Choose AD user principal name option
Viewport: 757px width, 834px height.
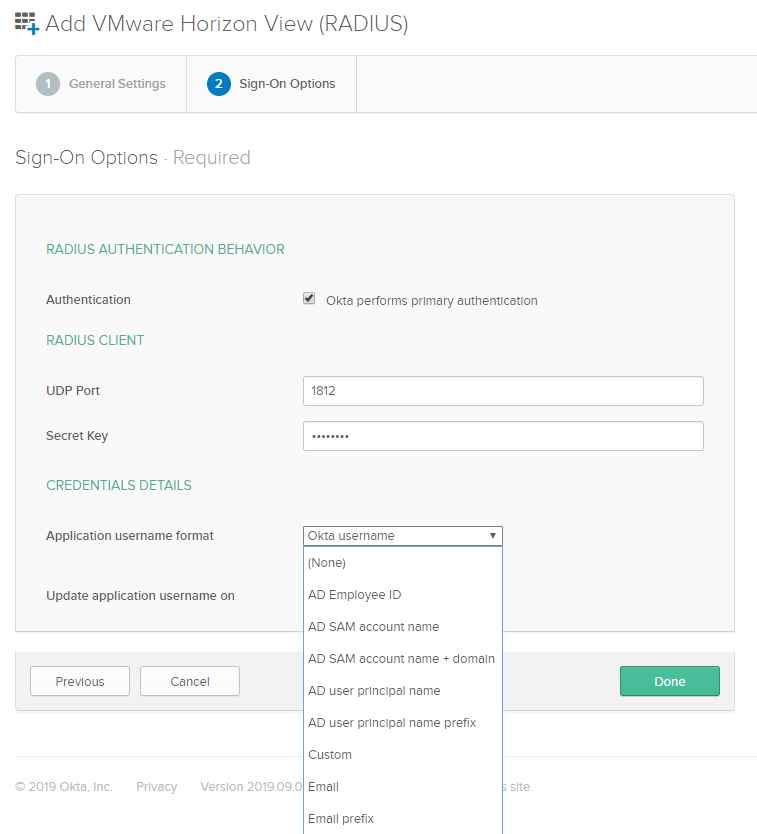374,691
